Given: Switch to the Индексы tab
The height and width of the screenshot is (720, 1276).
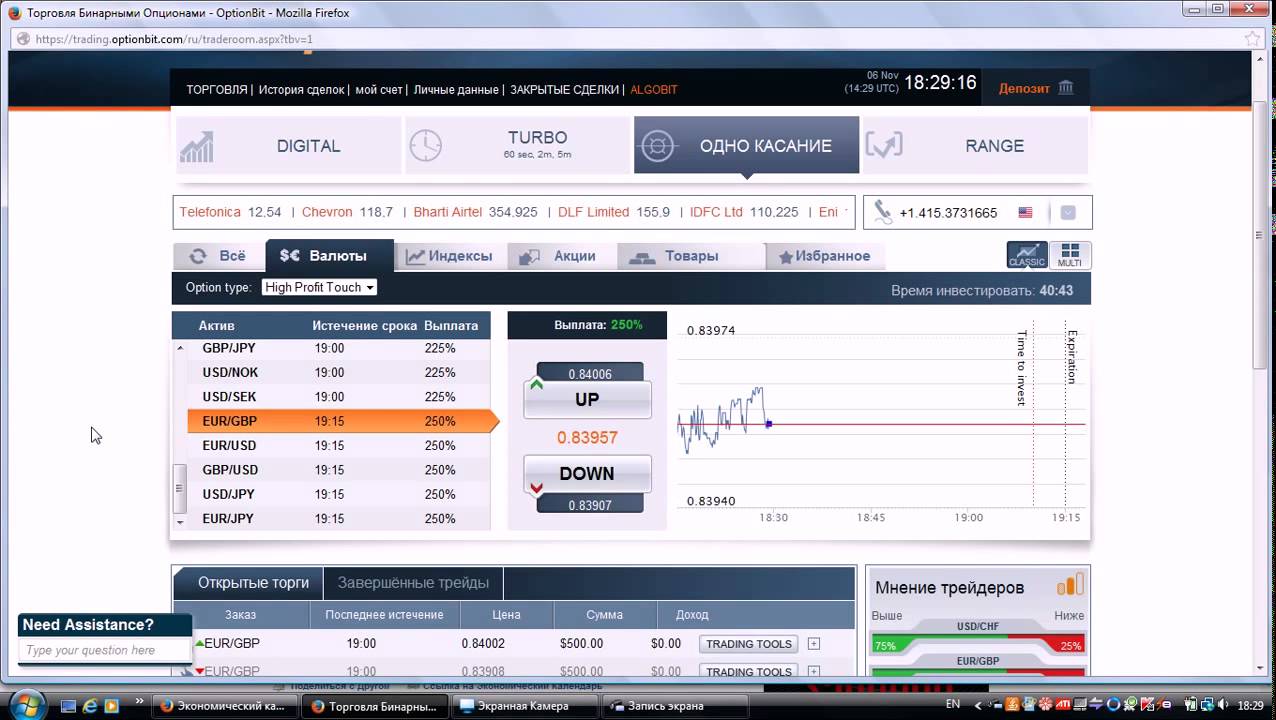Looking at the screenshot, I should click(450, 256).
